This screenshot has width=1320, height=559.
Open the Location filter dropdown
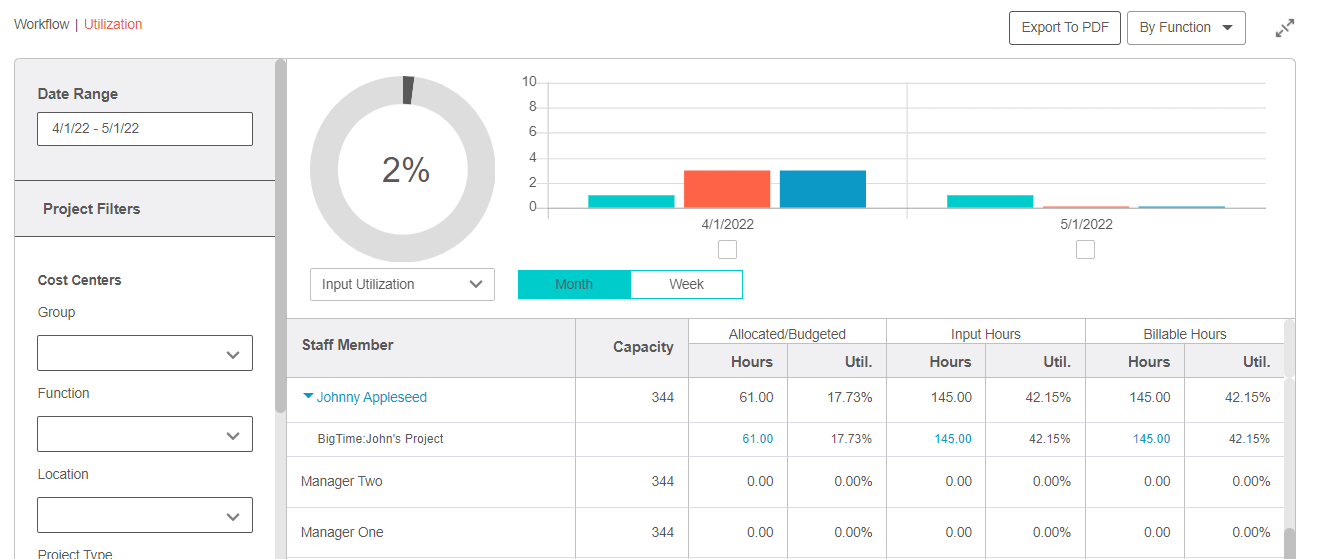[145, 515]
